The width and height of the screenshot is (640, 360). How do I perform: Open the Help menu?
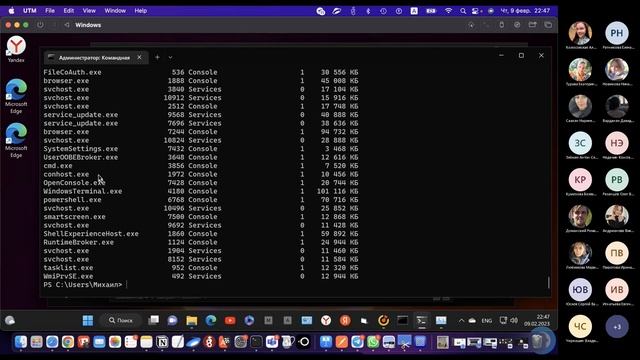(x=140, y=11)
